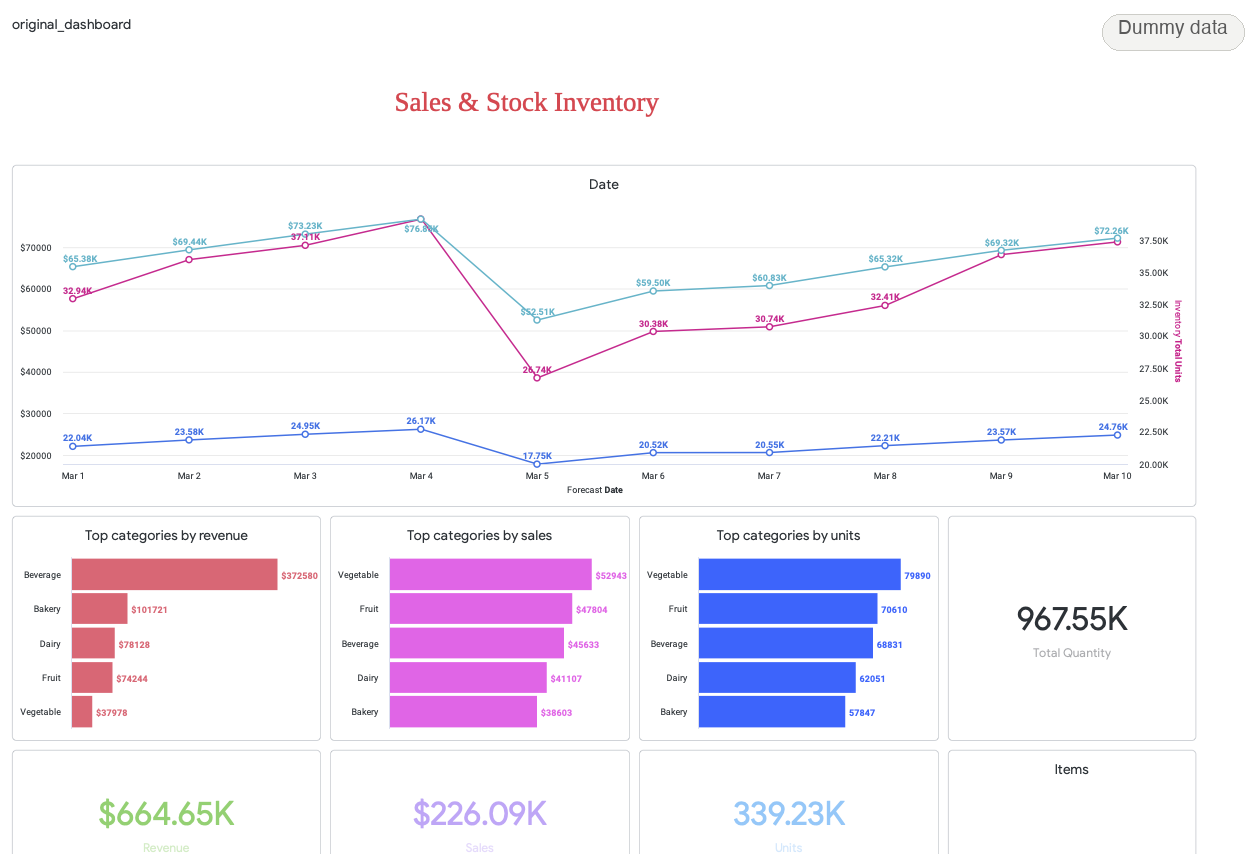Click the Vegetable units bar showing 79890
1260x854 pixels.
[799, 575]
